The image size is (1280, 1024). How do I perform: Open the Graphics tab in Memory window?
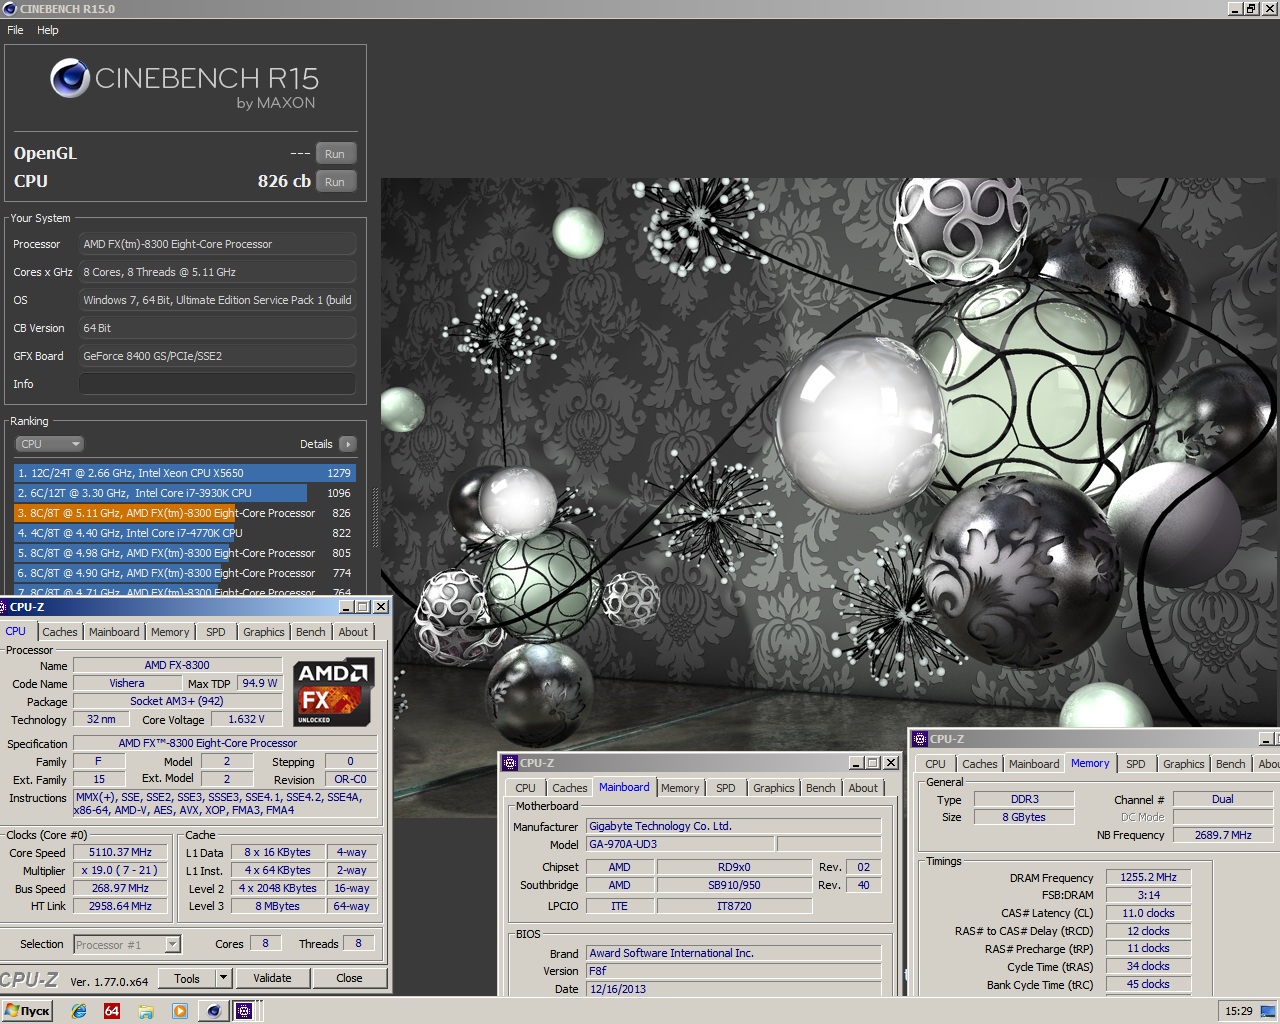[x=1183, y=764]
